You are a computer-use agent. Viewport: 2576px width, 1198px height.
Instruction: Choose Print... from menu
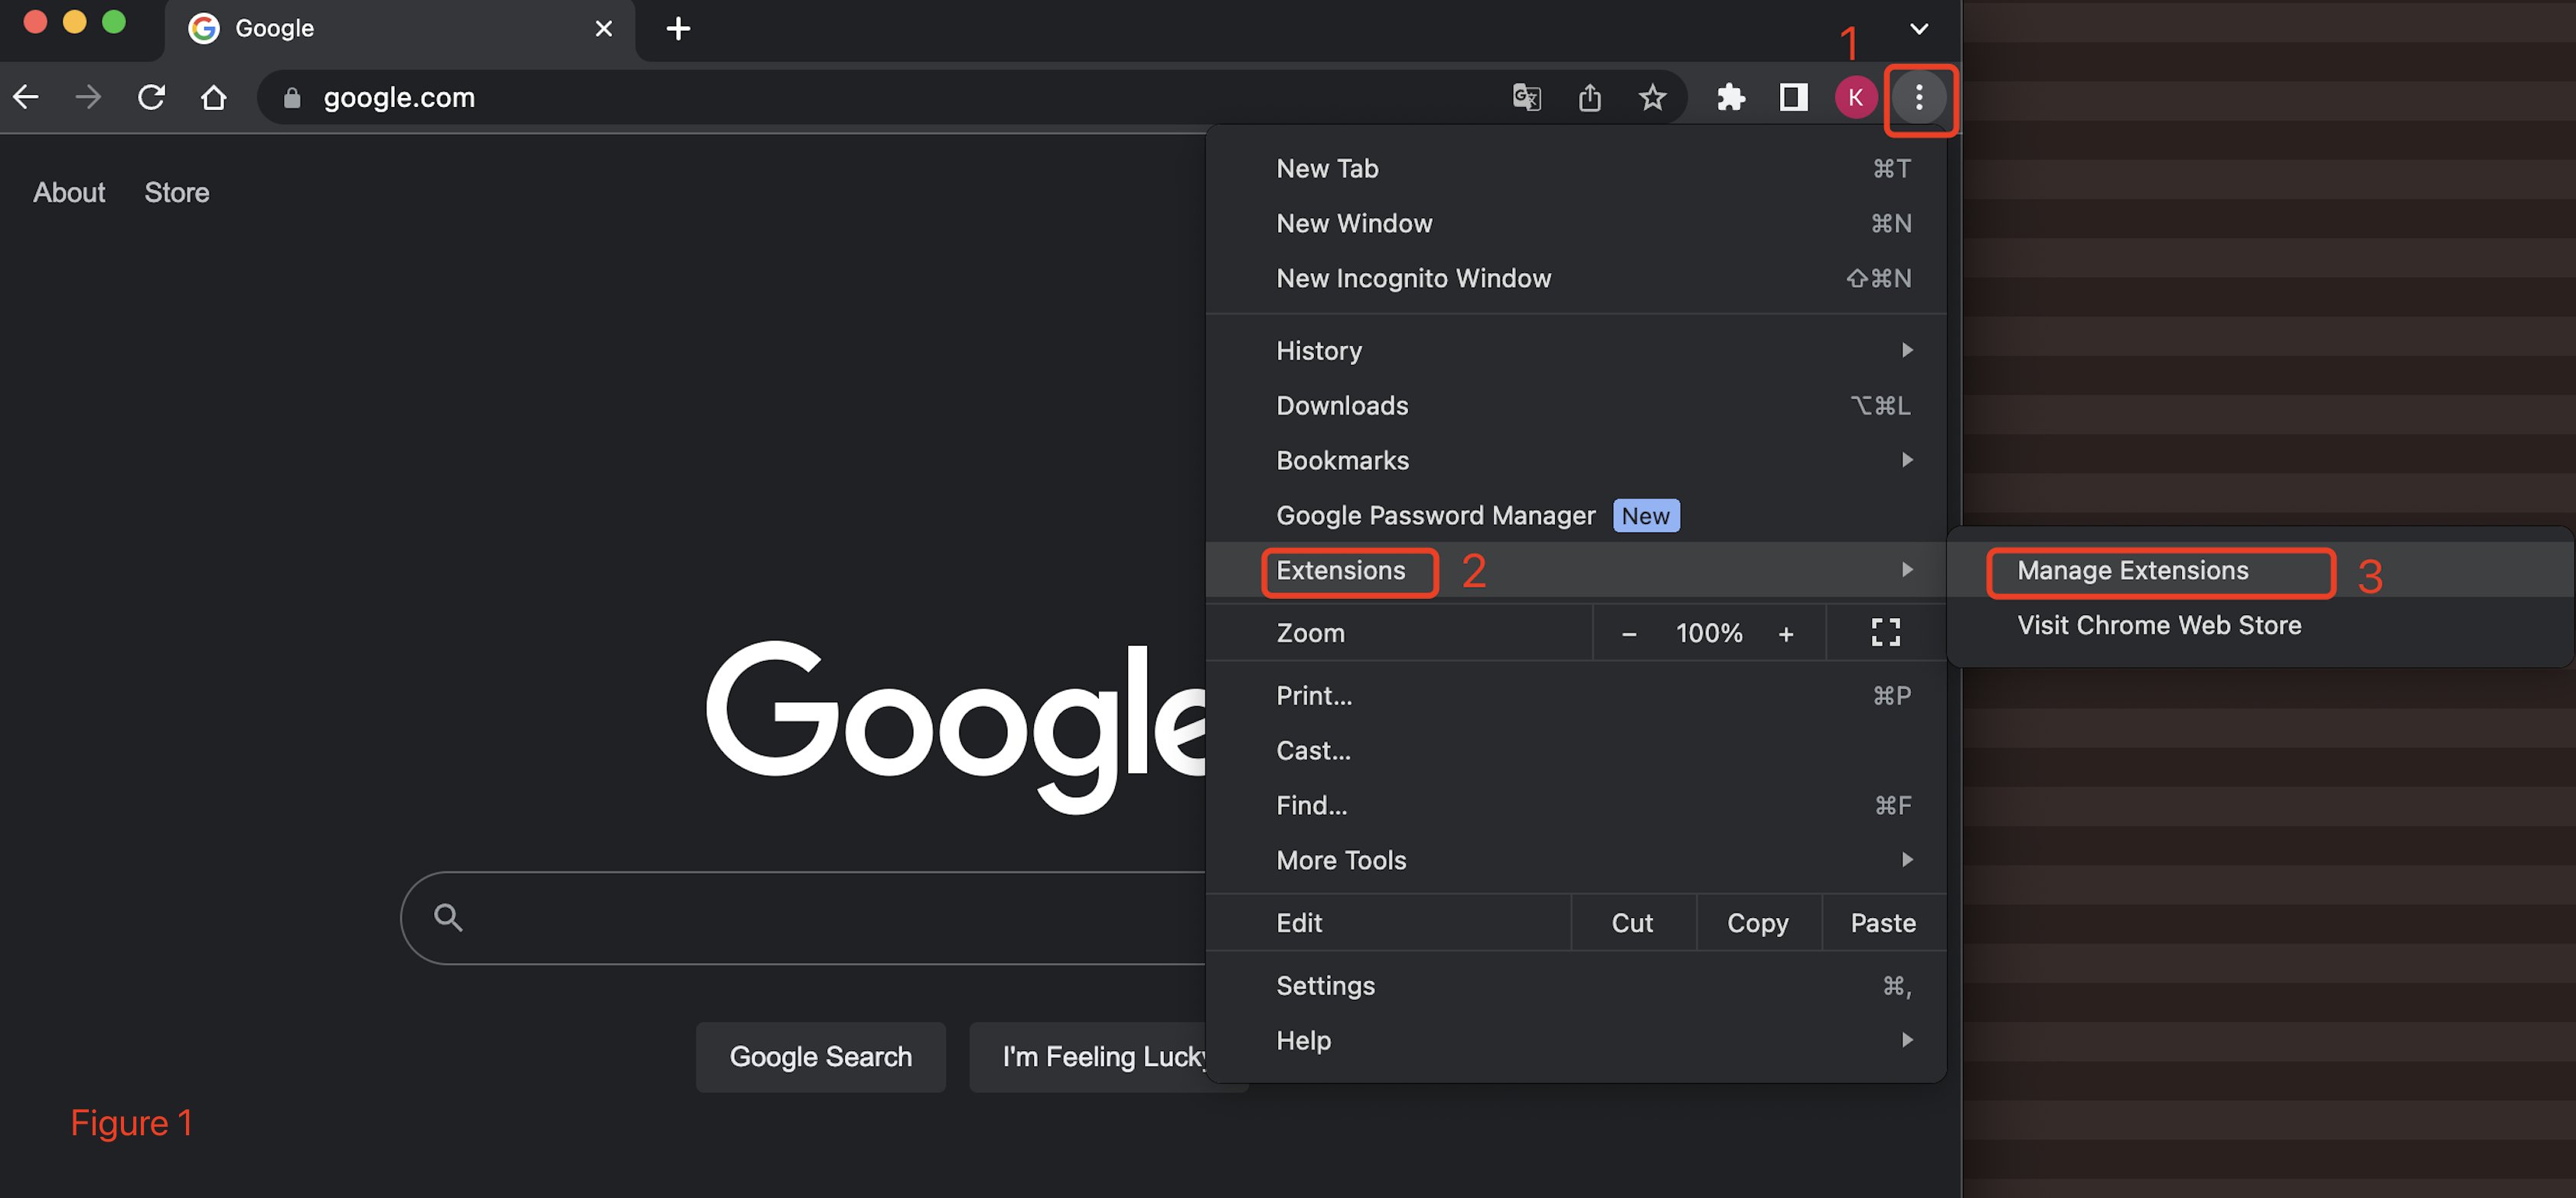(1576, 695)
